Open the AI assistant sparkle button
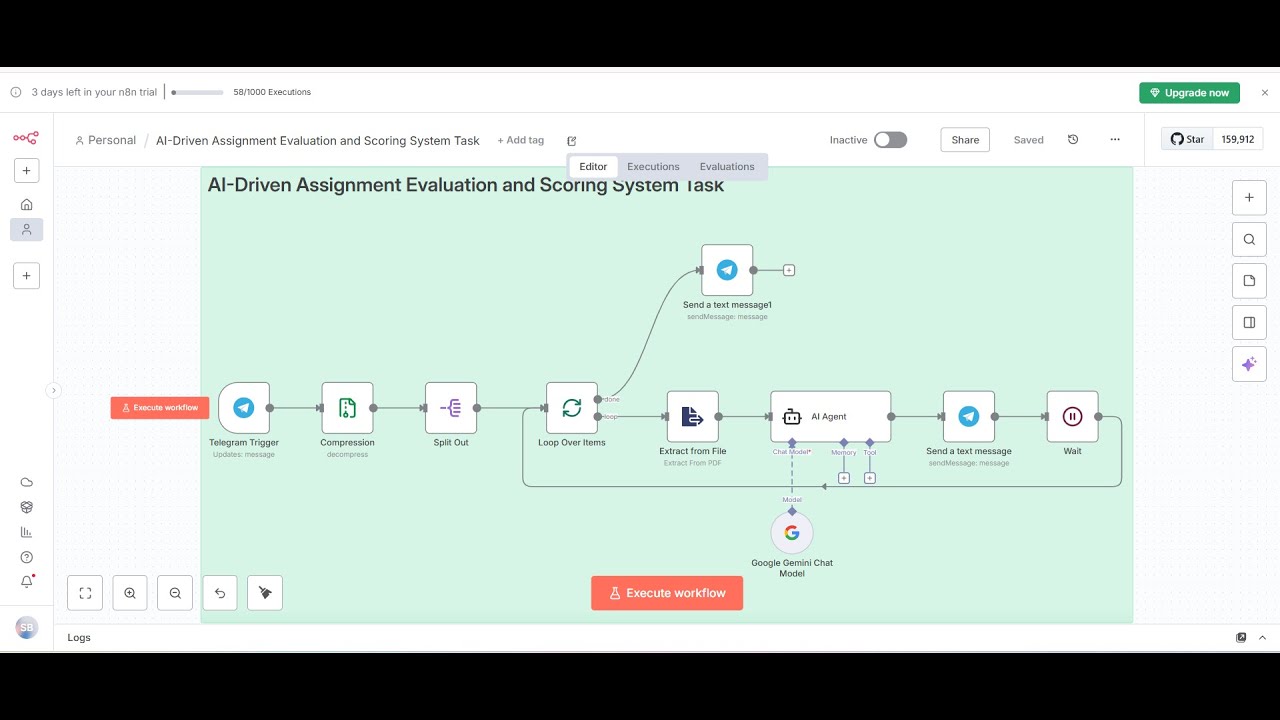1280x720 pixels. [x=1249, y=365]
